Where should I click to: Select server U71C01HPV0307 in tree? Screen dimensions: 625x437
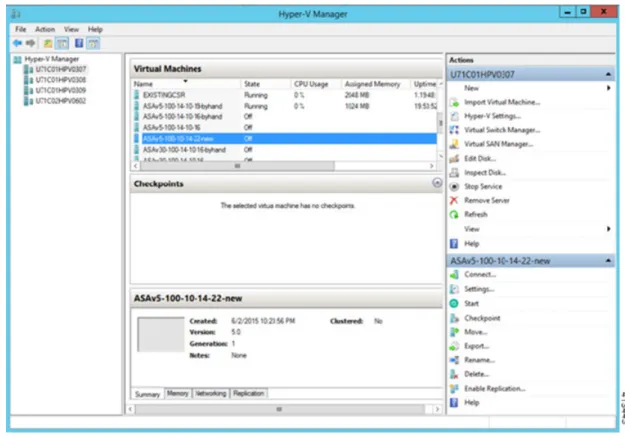click(61, 69)
